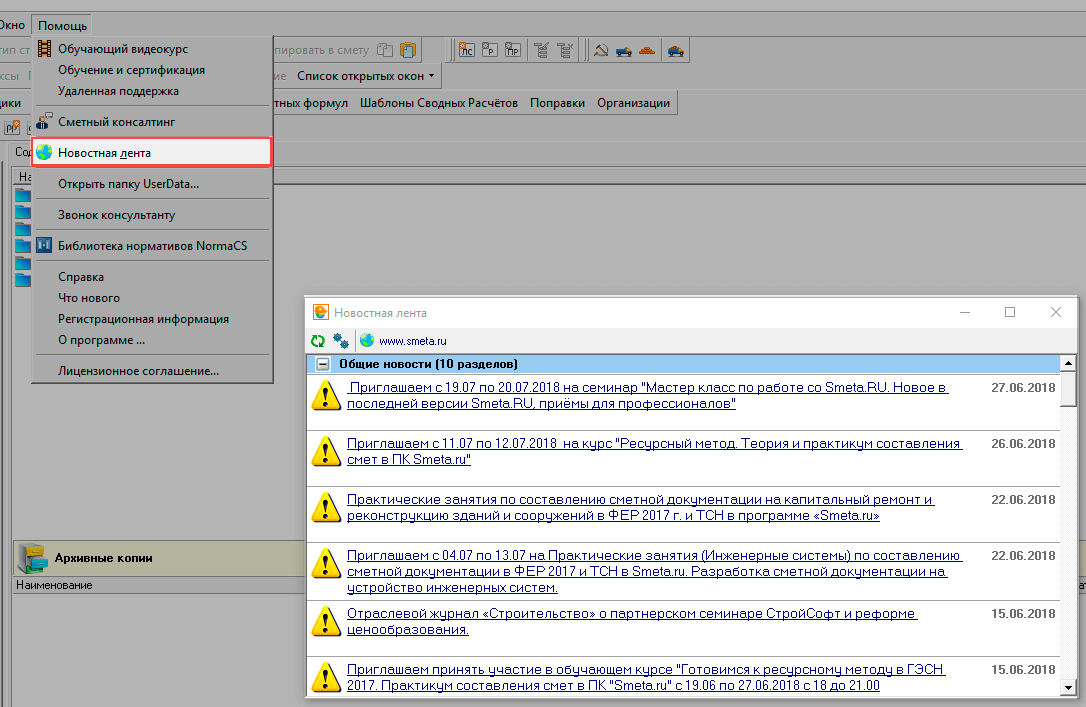This screenshot has width=1086, height=707.
Task: Switch to the Поправки tab
Action: [558, 103]
